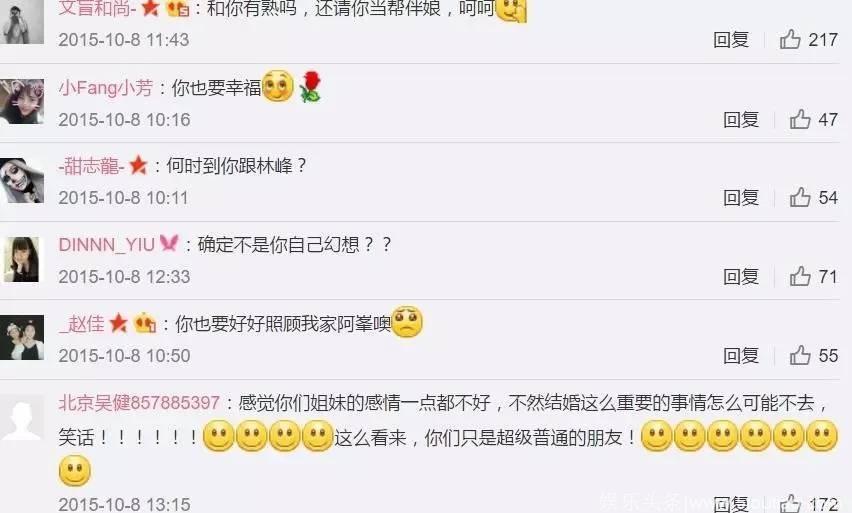The height and width of the screenshot is (513, 852).
Task: Open 小Fang小芳's profile via username
Action: point(106,87)
